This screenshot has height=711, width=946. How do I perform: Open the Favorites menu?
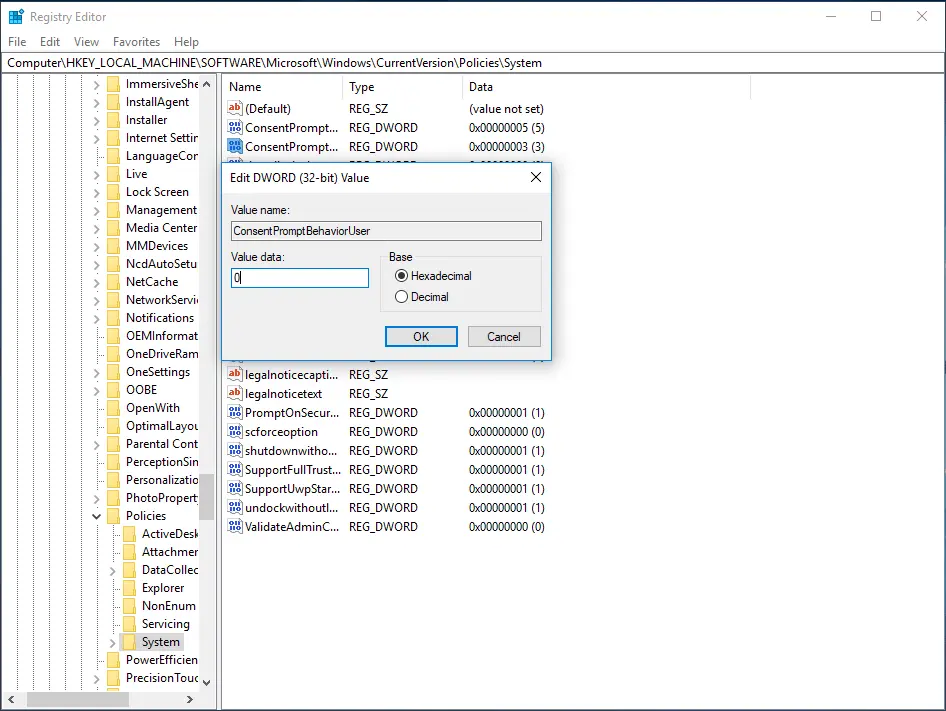[x=137, y=42]
